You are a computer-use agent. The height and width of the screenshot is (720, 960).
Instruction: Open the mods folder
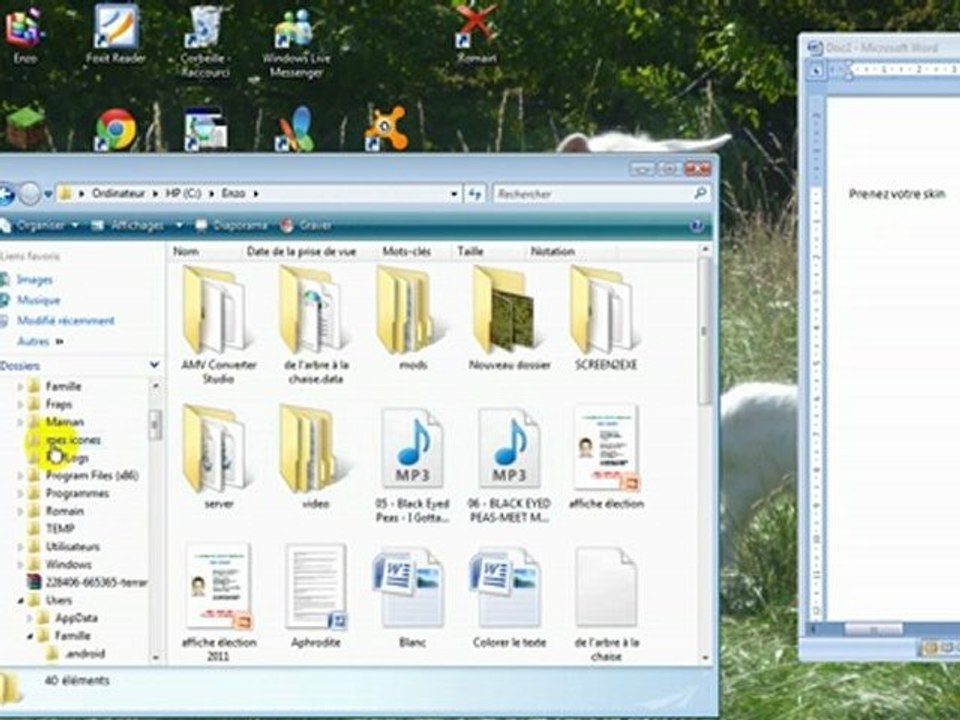click(412, 318)
